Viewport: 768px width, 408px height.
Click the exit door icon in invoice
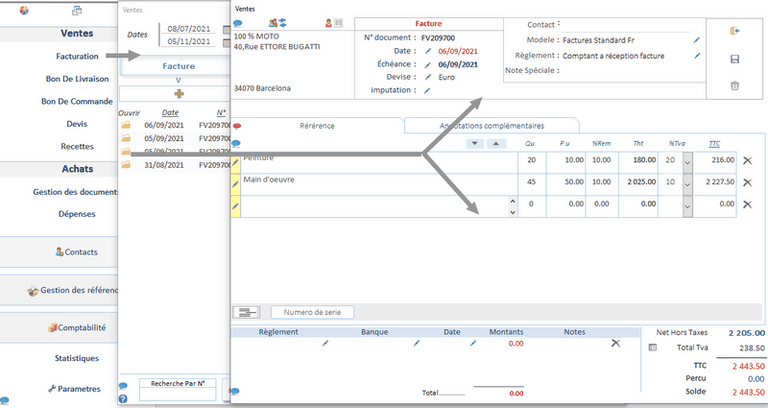734,31
